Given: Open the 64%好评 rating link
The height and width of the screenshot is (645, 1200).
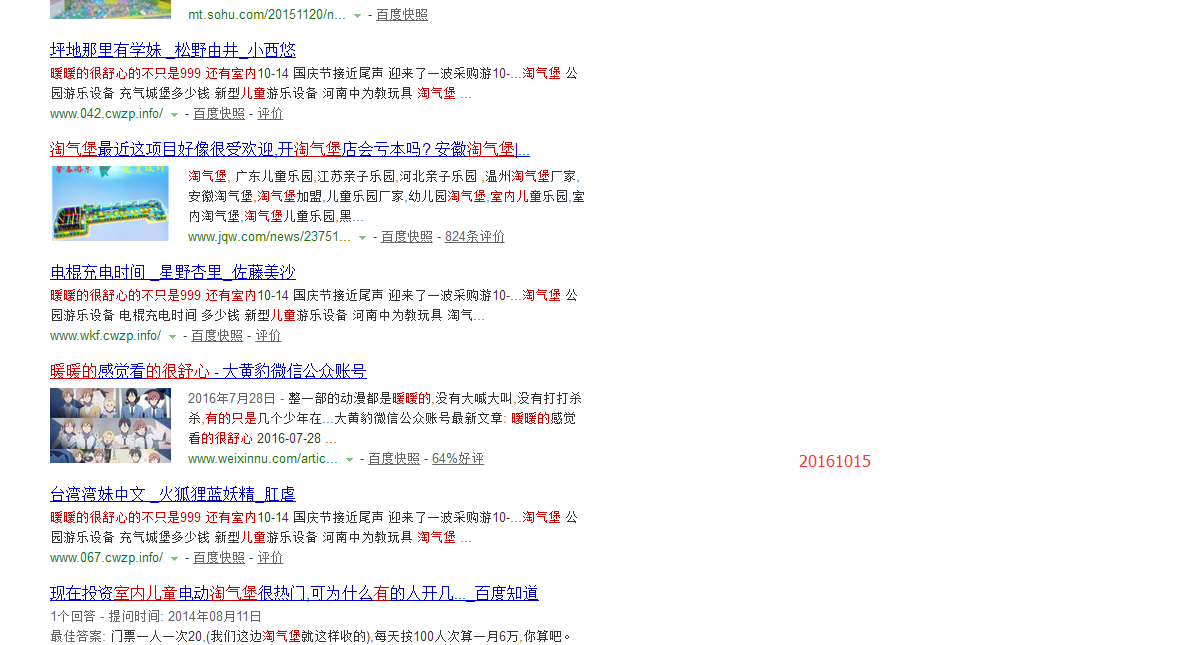Looking at the screenshot, I should [x=458, y=459].
